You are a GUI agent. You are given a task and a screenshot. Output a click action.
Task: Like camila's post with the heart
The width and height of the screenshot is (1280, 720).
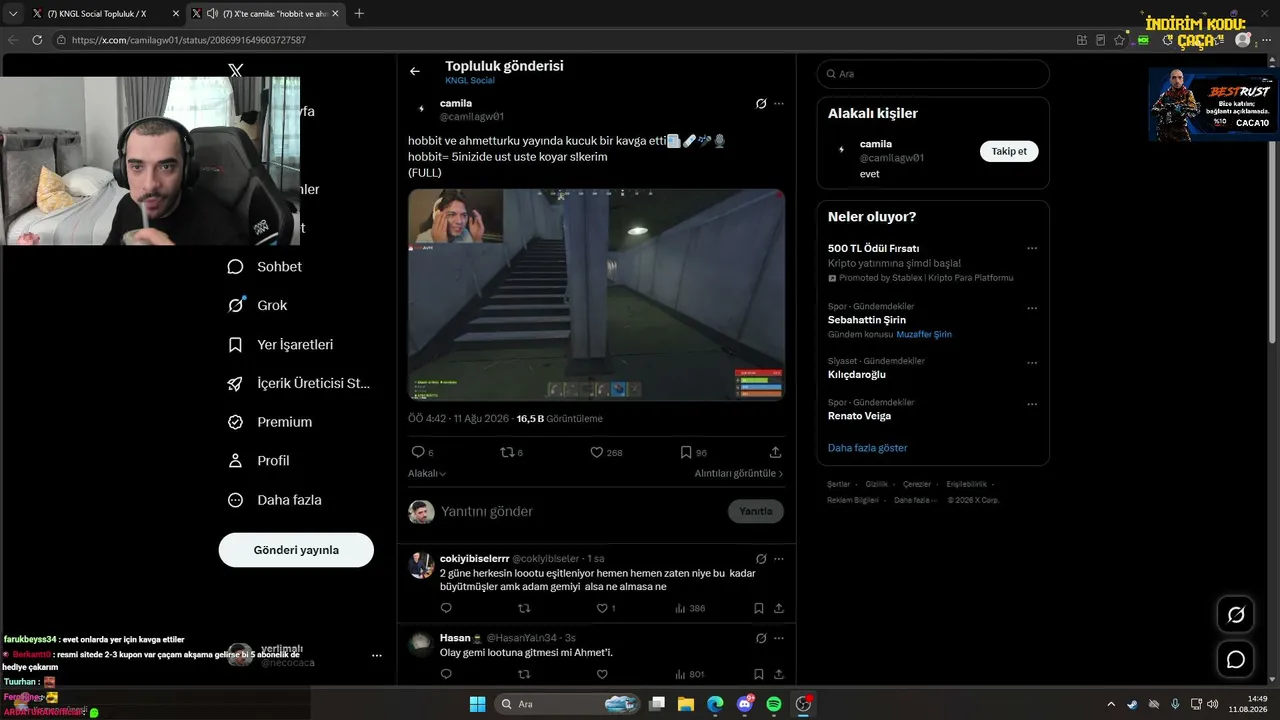pyautogui.click(x=596, y=452)
